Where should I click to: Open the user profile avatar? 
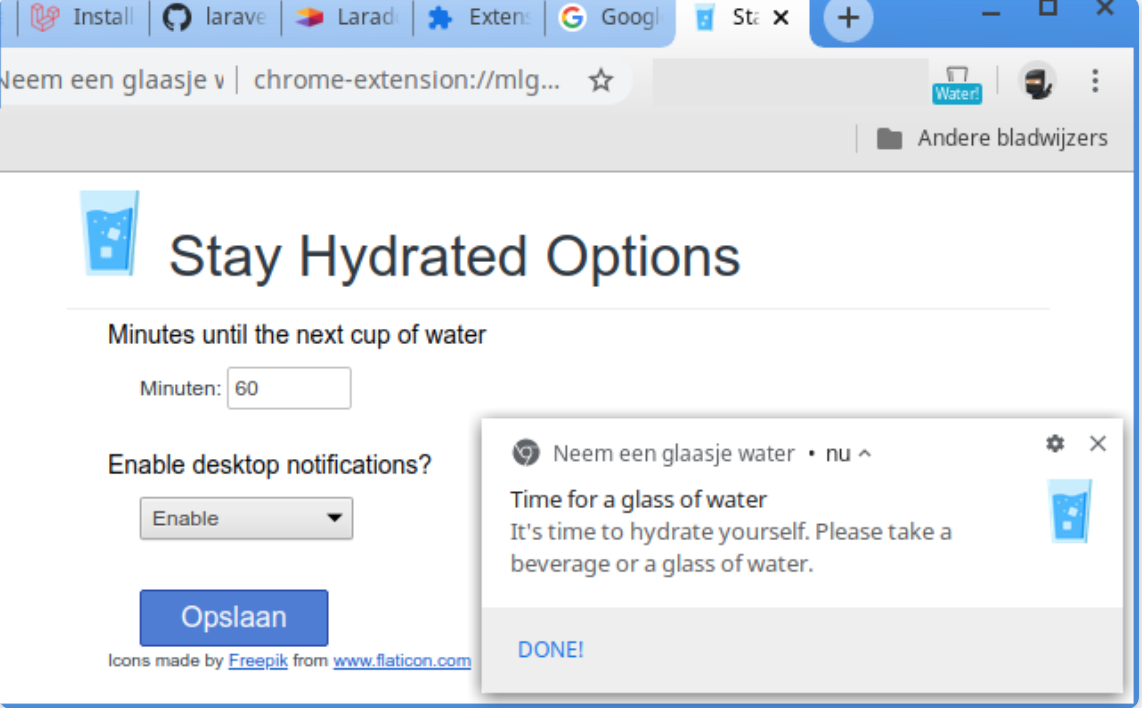point(1038,81)
